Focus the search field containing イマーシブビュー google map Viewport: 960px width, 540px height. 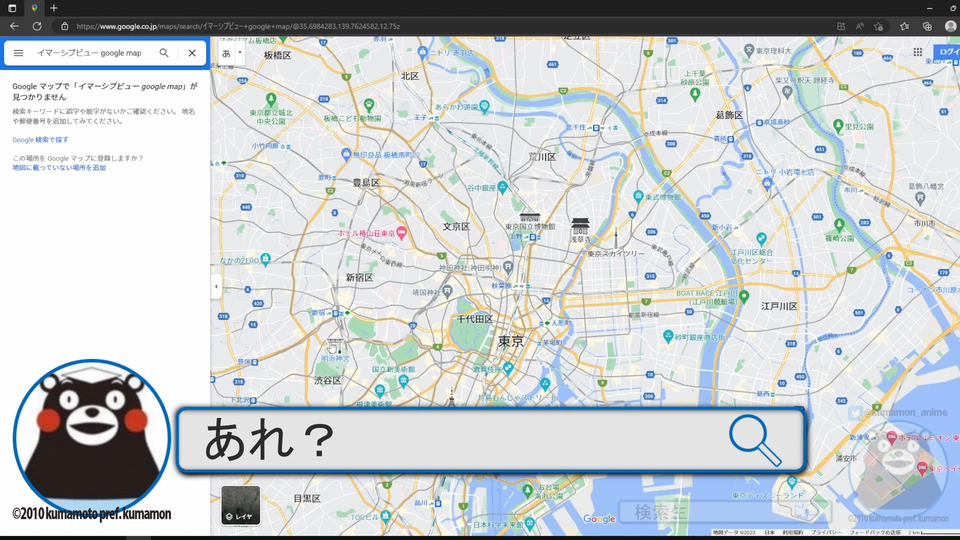coord(89,53)
